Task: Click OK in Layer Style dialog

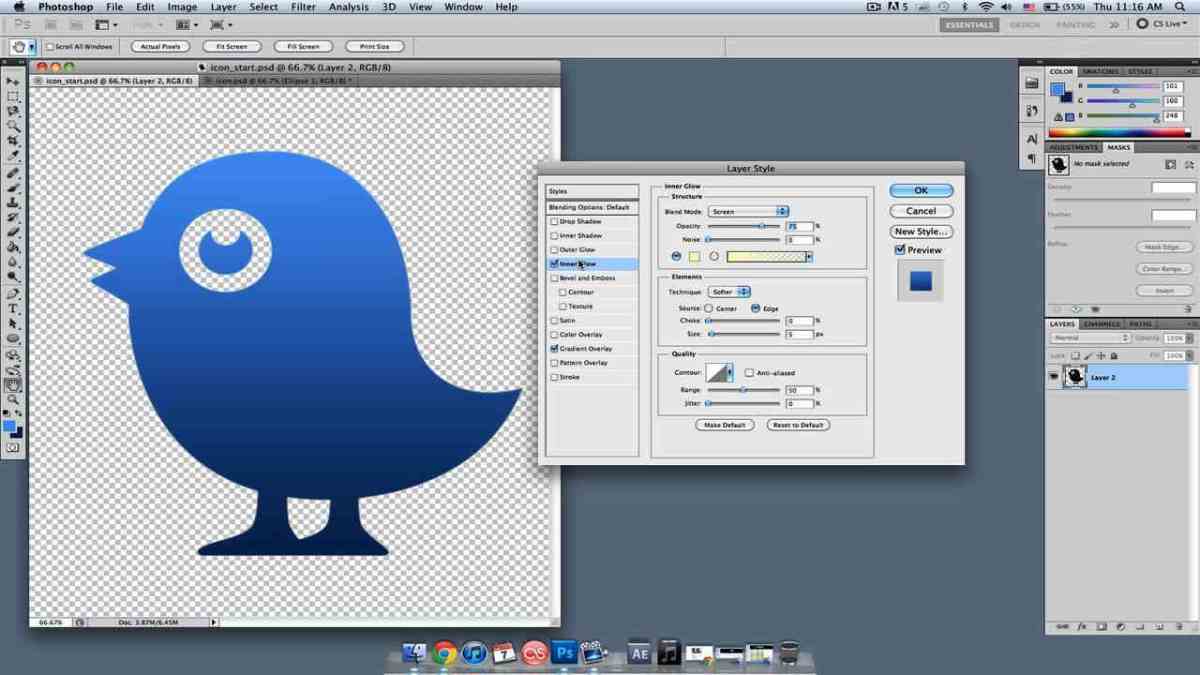Action: pos(921,191)
